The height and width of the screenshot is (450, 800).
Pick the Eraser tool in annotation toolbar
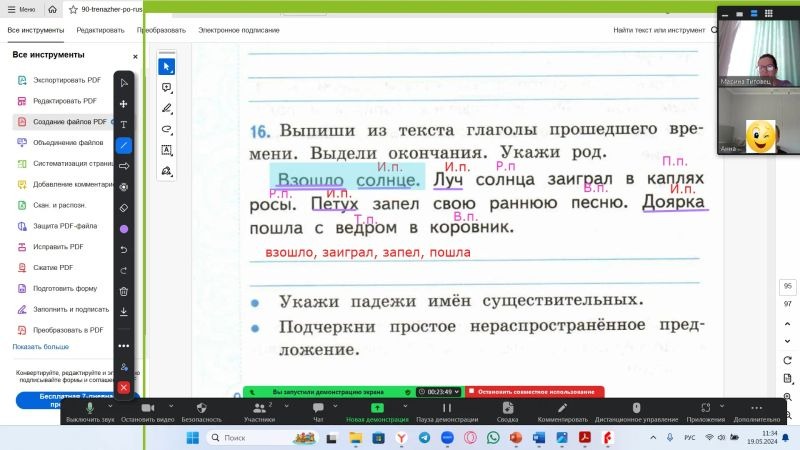click(x=124, y=208)
